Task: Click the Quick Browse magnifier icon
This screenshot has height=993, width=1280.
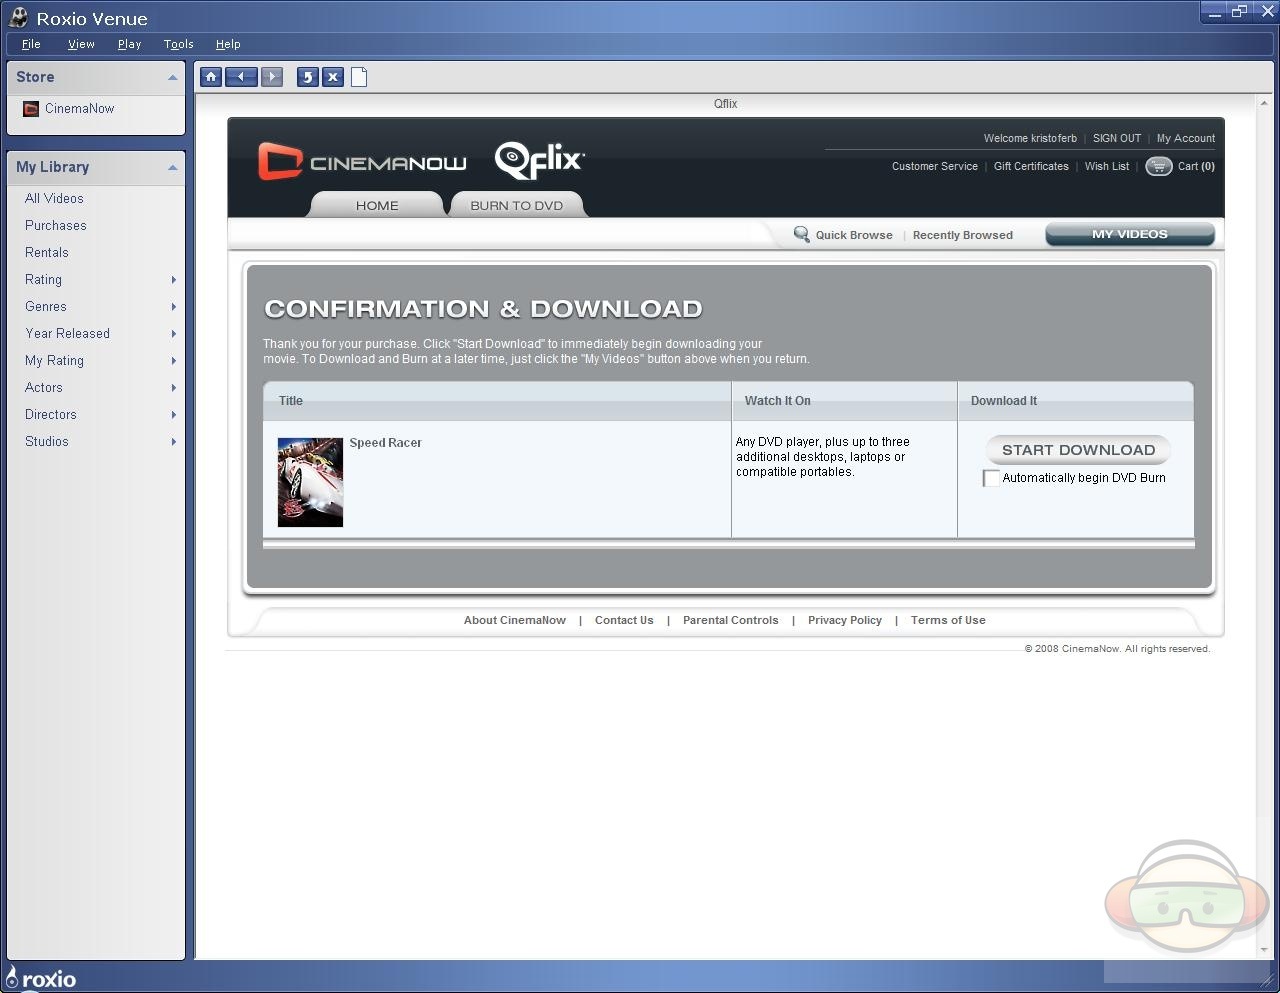Action: click(801, 235)
